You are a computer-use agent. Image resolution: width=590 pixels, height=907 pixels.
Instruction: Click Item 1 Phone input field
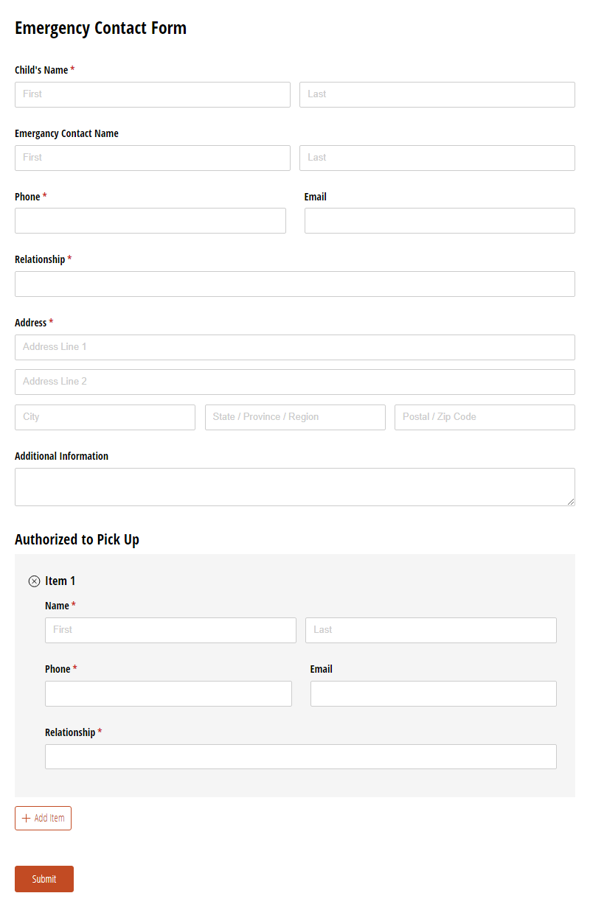(168, 694)
